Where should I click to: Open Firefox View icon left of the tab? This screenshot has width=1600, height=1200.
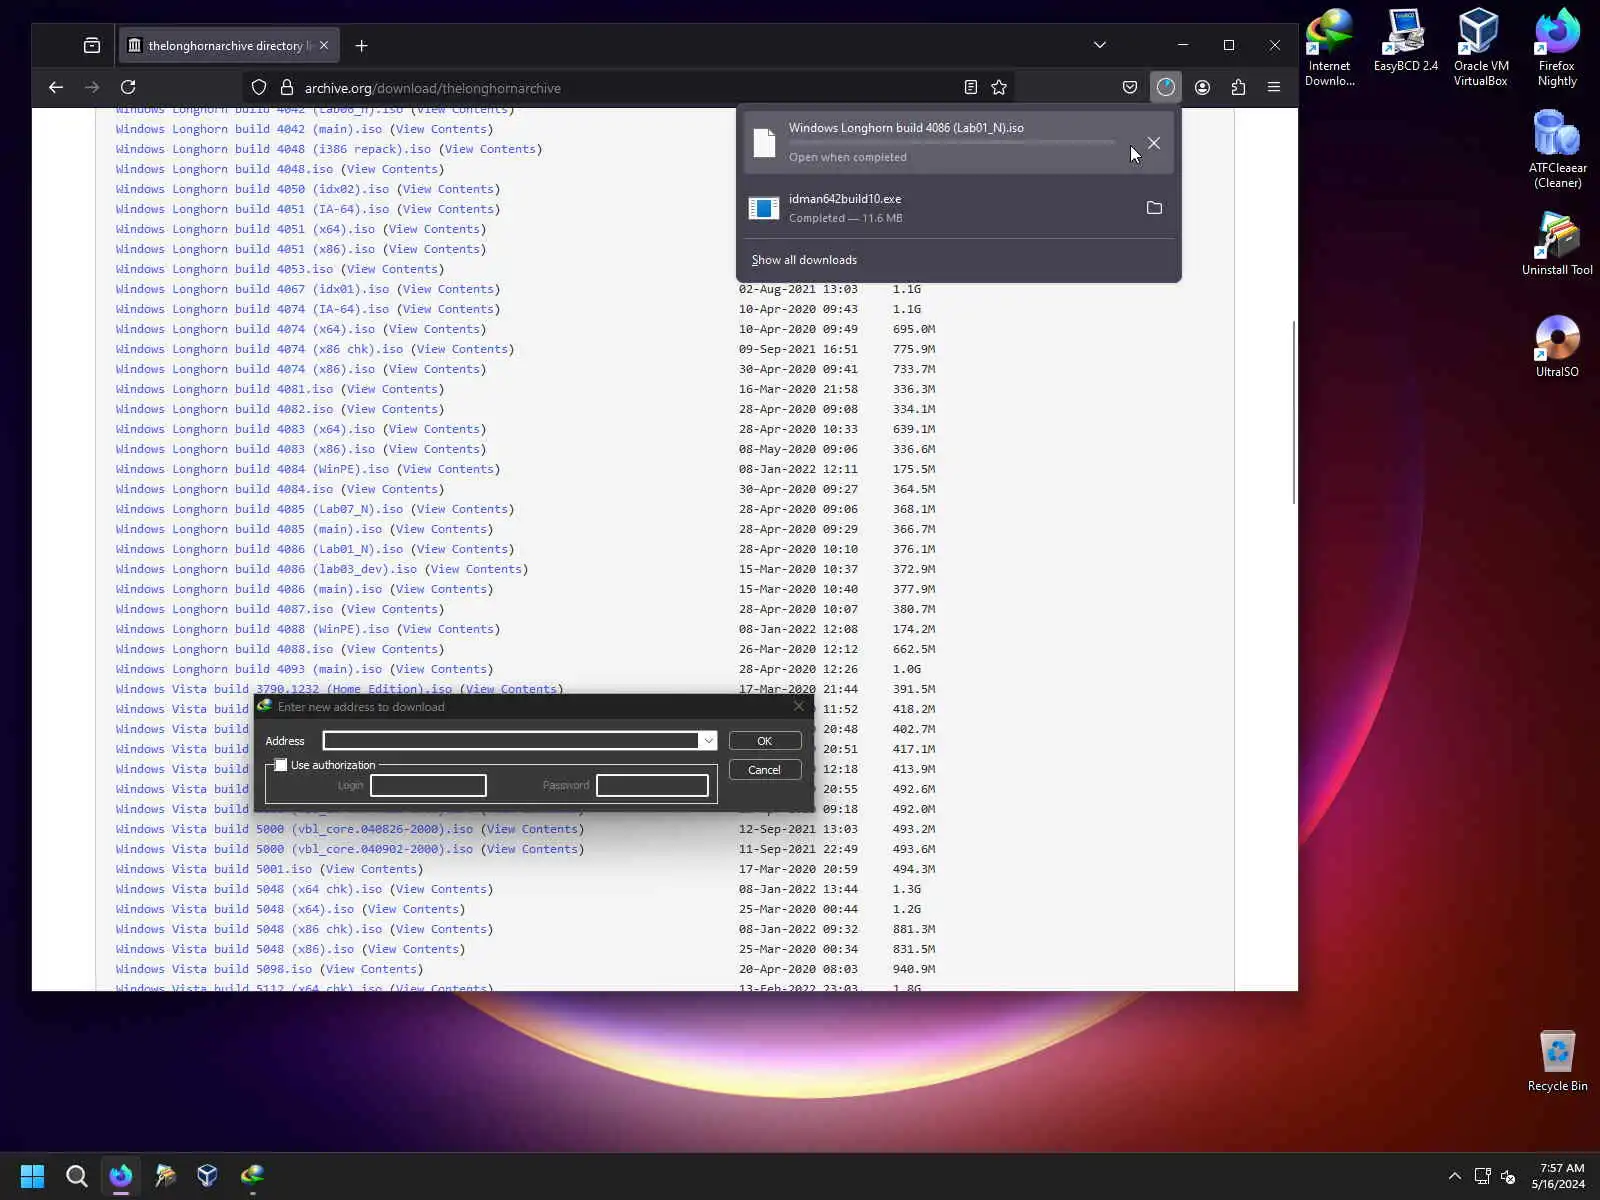[x=92, y=45]
